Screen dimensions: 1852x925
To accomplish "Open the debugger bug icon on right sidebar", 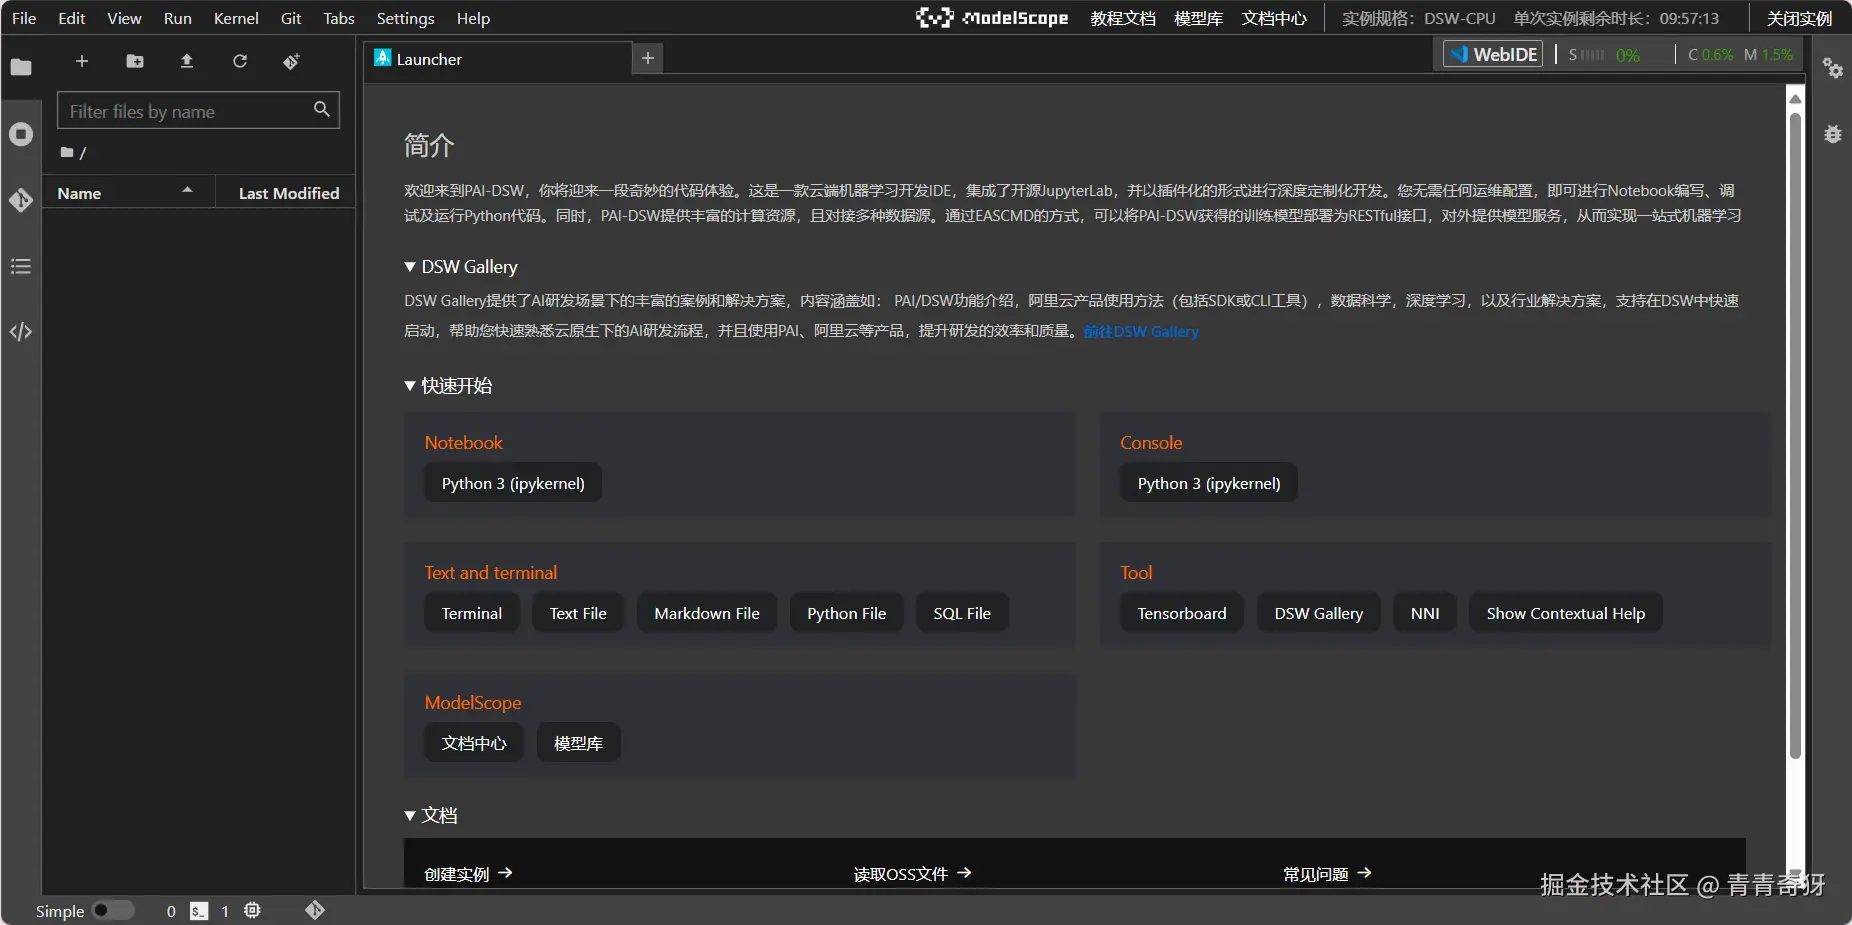I will pos(1832,134).
